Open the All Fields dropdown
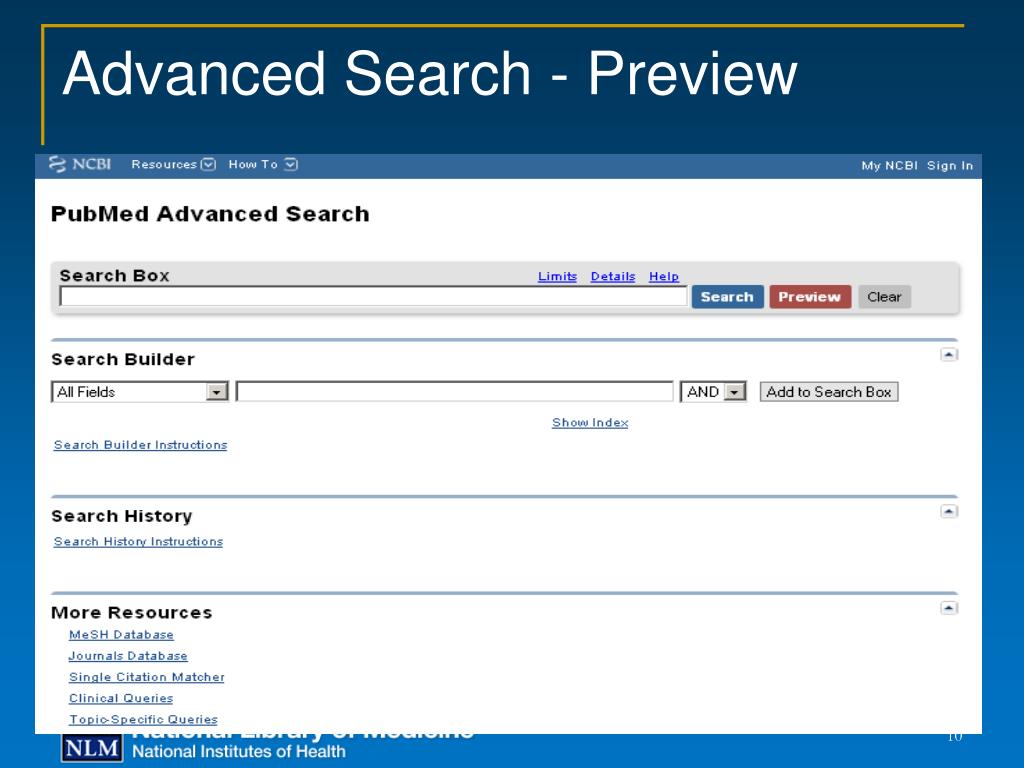This screenshot has width=1024, height=768. [x=140, y=392]
